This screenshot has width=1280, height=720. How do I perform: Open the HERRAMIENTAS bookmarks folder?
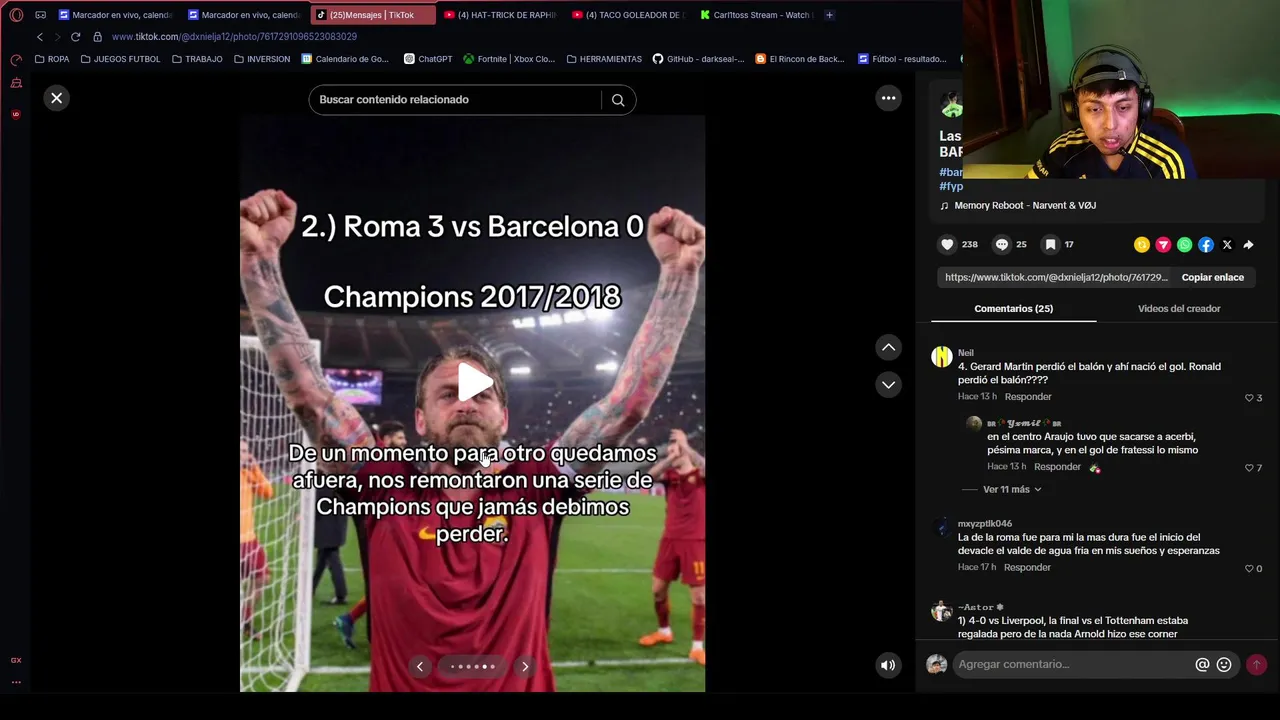click(604, 59)
